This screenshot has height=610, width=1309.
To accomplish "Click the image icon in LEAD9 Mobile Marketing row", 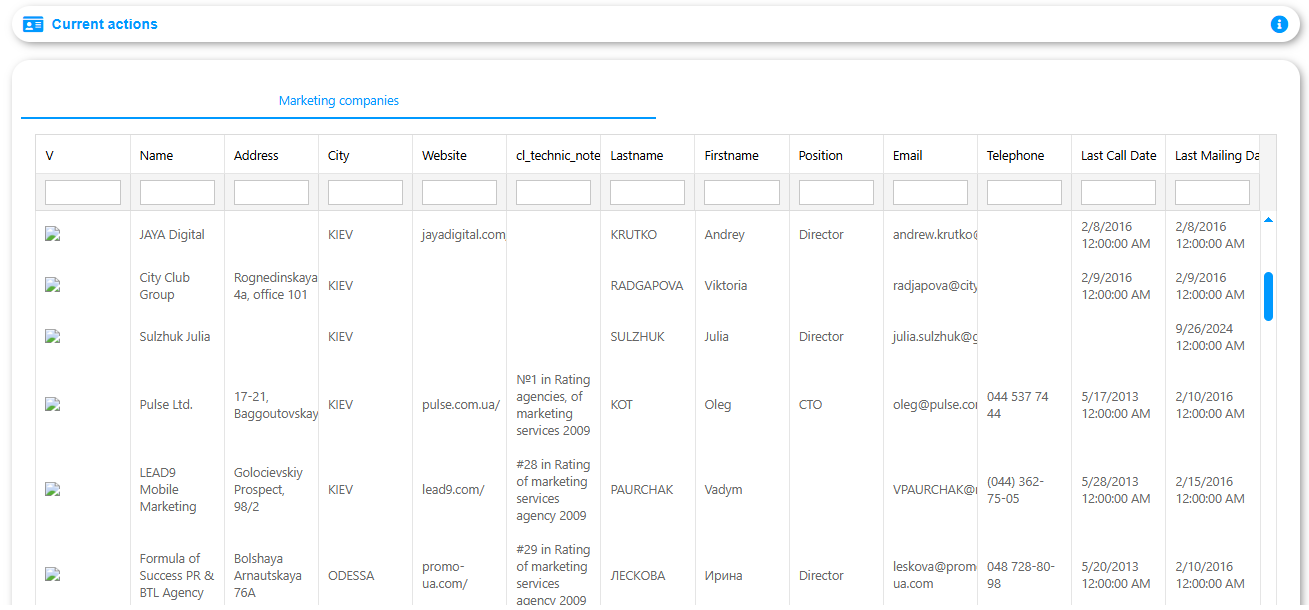I will tap(53, 489).
